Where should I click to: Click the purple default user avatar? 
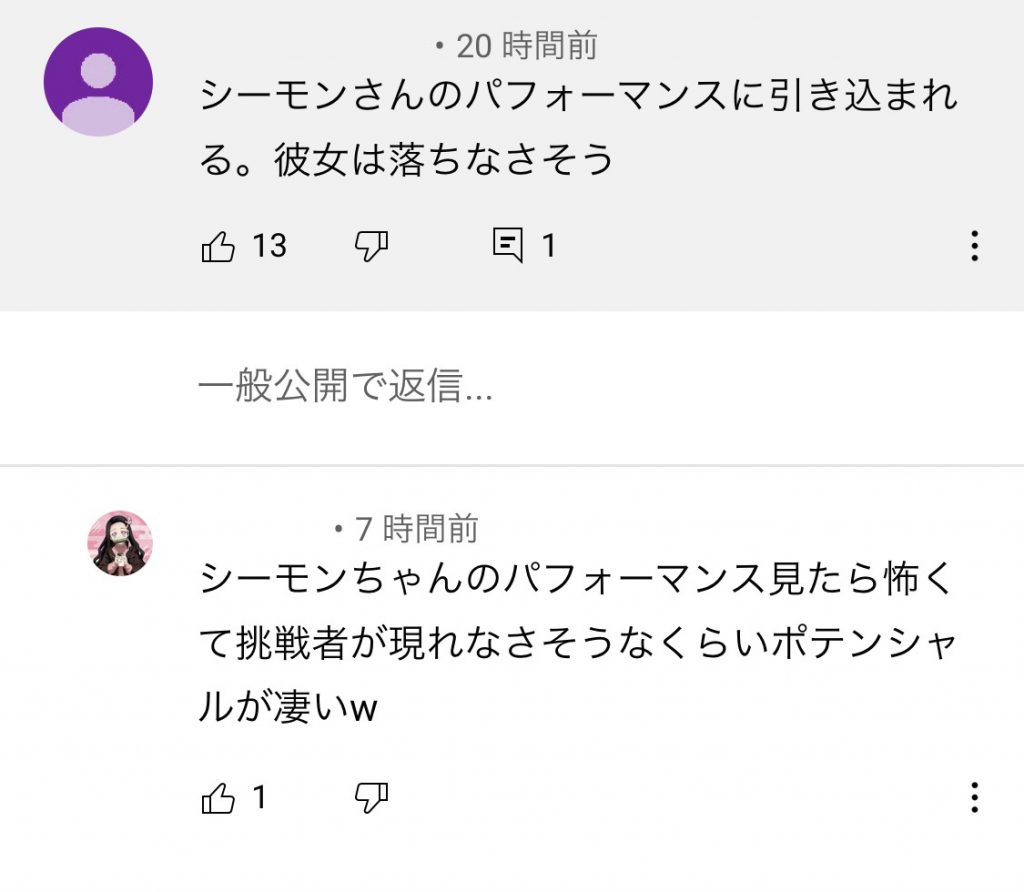pyautogui.click(x=98, y=81)
